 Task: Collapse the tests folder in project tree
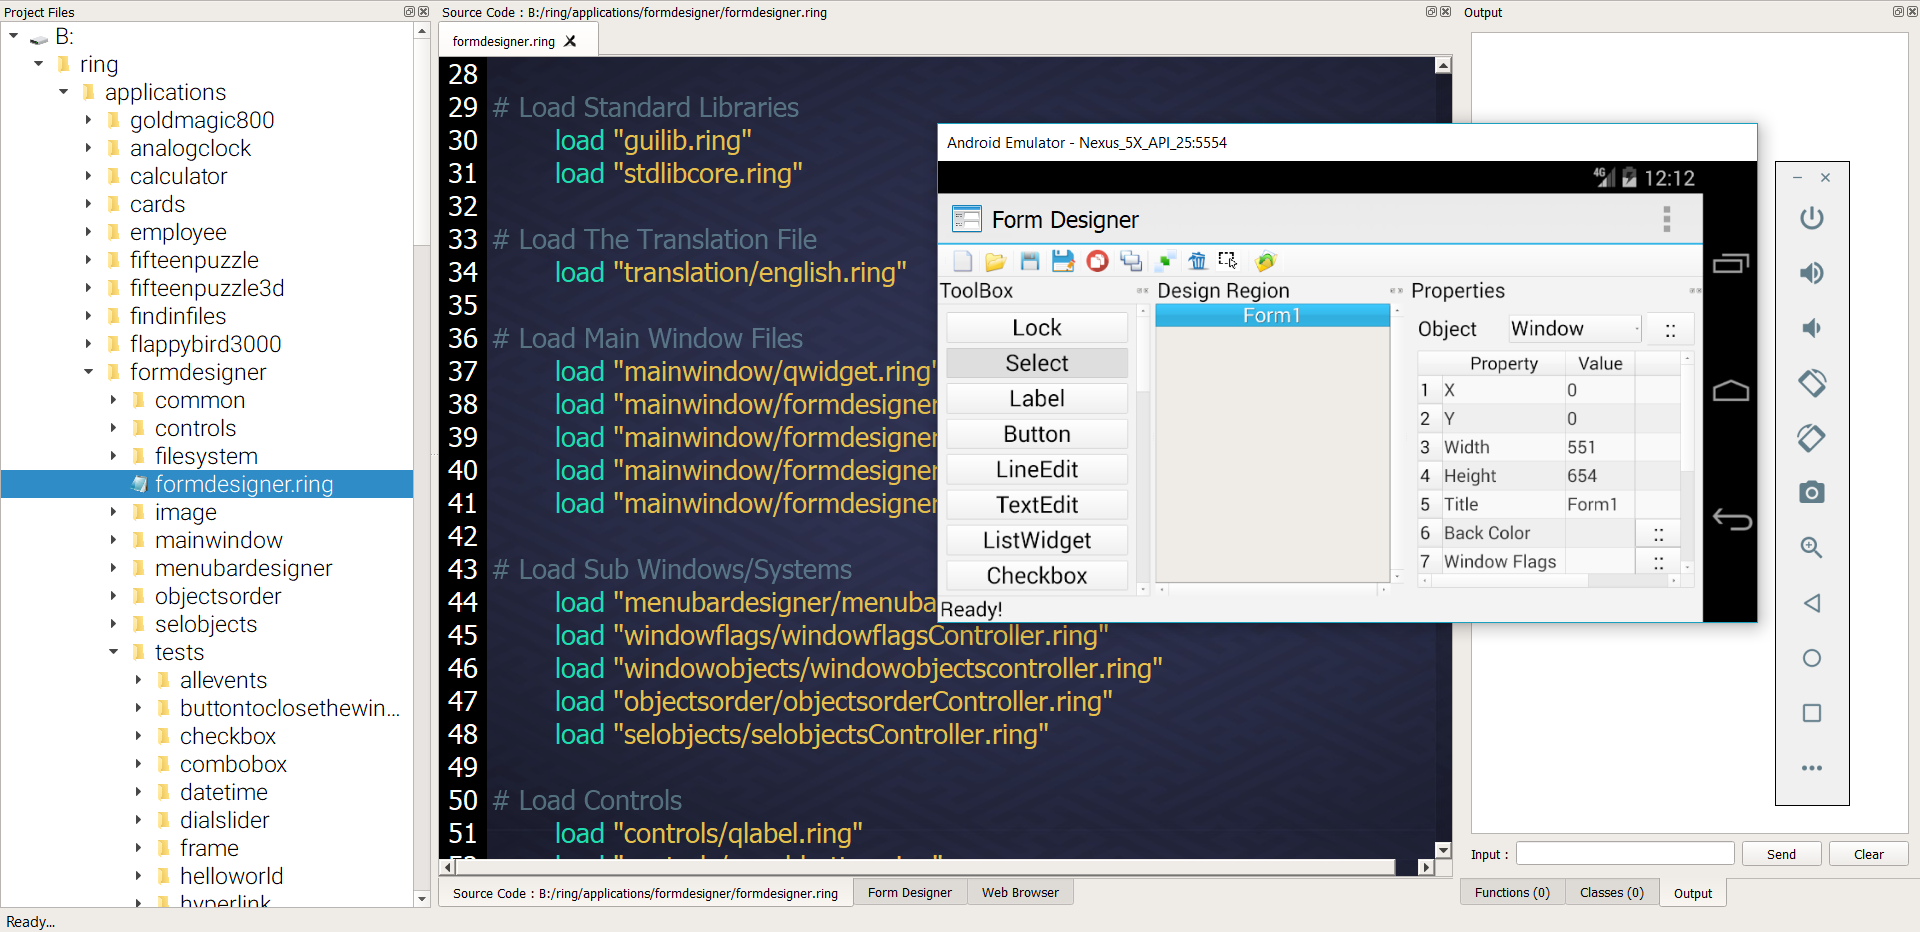pos(113,652)
